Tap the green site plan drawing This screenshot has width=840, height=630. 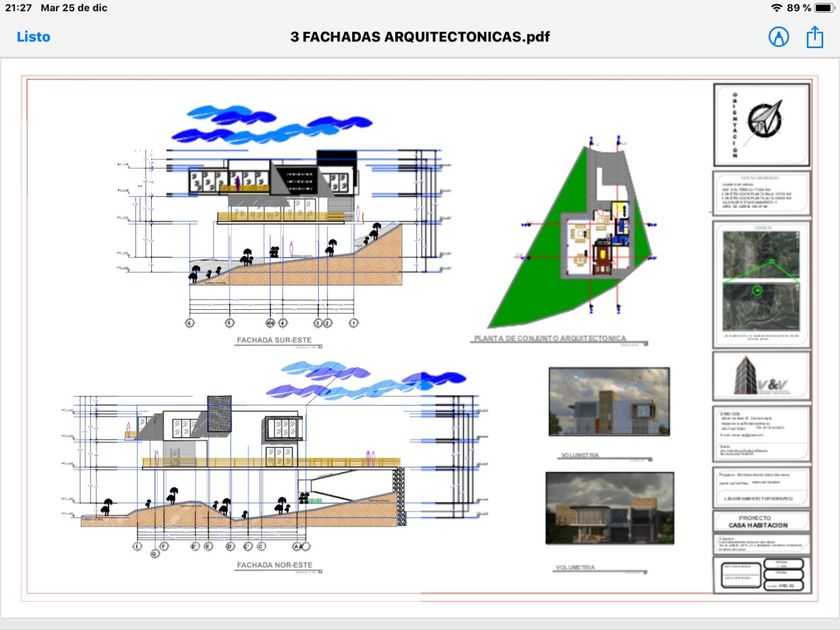(571, 236)
